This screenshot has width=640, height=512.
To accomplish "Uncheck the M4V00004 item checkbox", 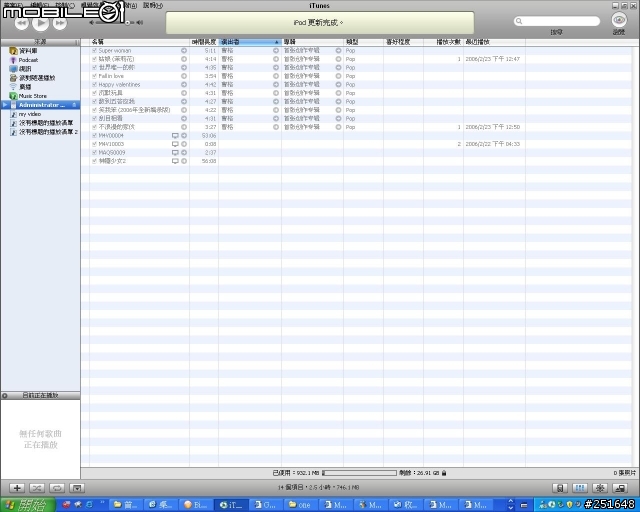I will 94,136.
